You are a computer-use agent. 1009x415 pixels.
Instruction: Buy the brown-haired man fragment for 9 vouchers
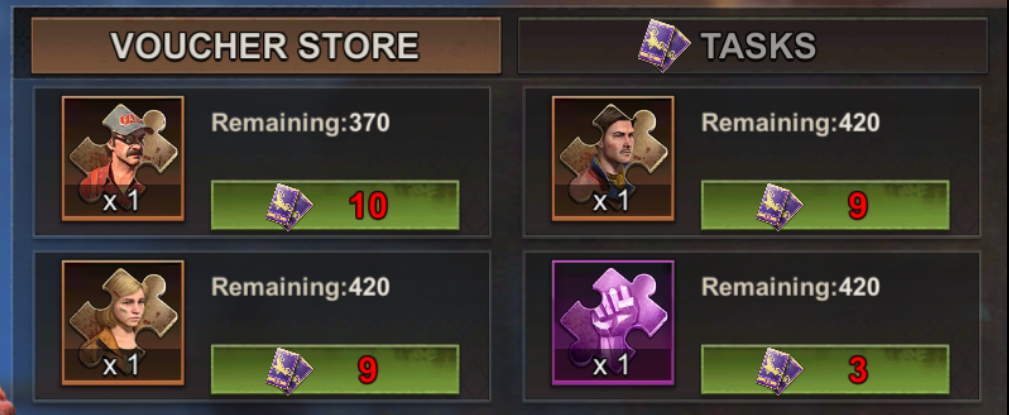(825, 205)
